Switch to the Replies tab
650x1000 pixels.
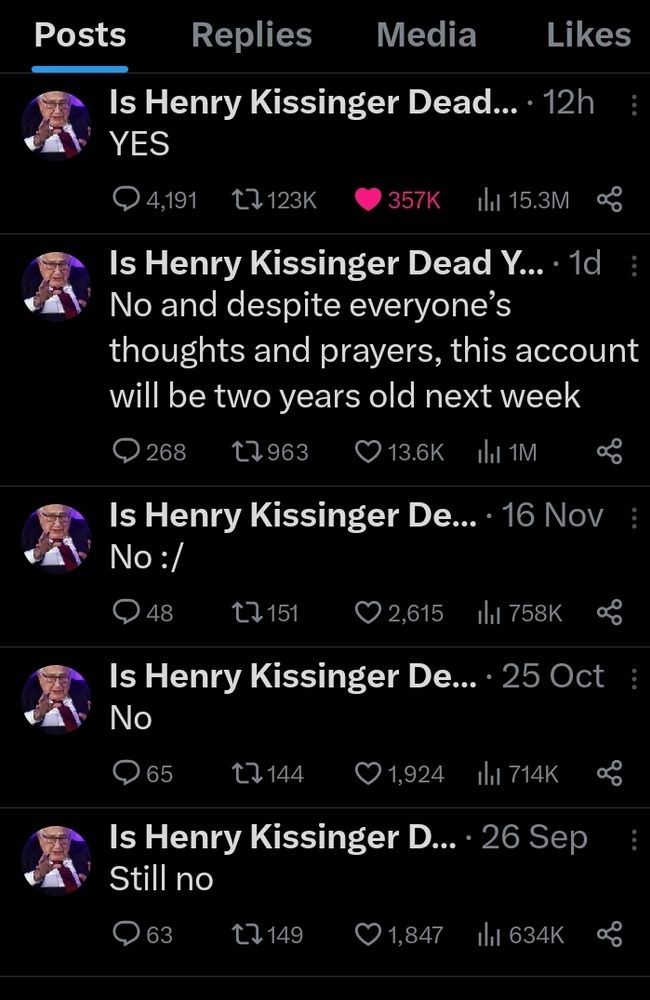251,36
